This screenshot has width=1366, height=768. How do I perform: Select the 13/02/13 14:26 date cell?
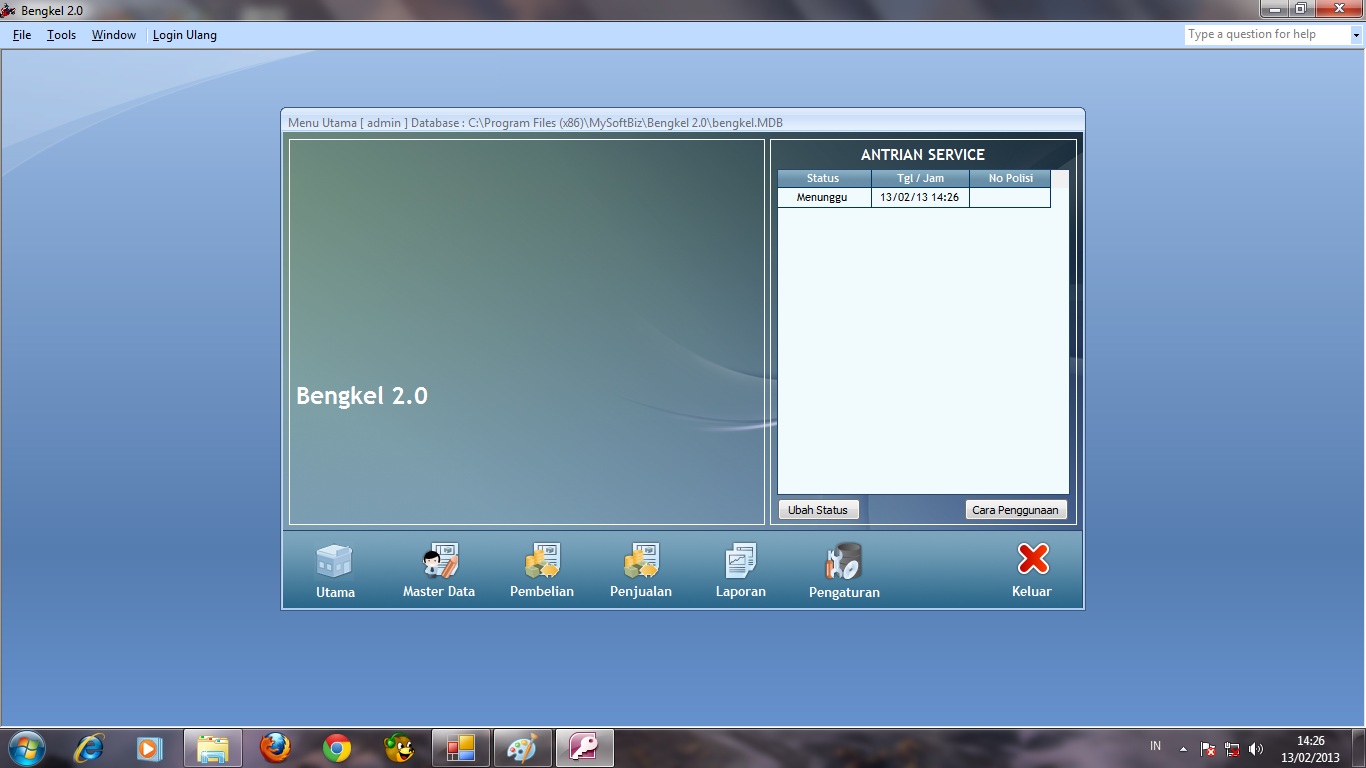(x=920, y=198)
